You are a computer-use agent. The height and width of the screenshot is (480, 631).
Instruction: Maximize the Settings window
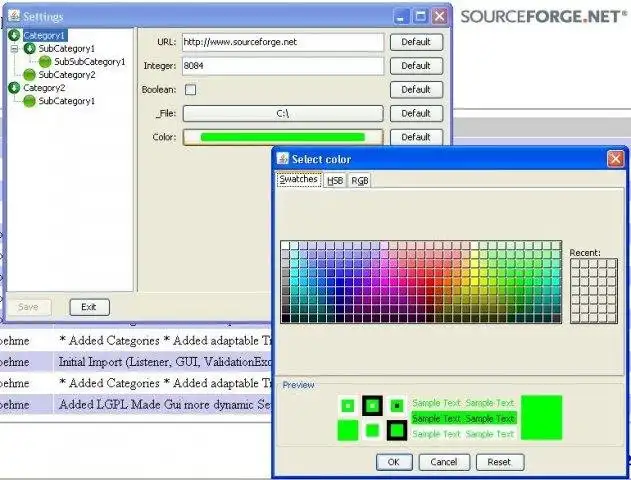click(421, 16)
